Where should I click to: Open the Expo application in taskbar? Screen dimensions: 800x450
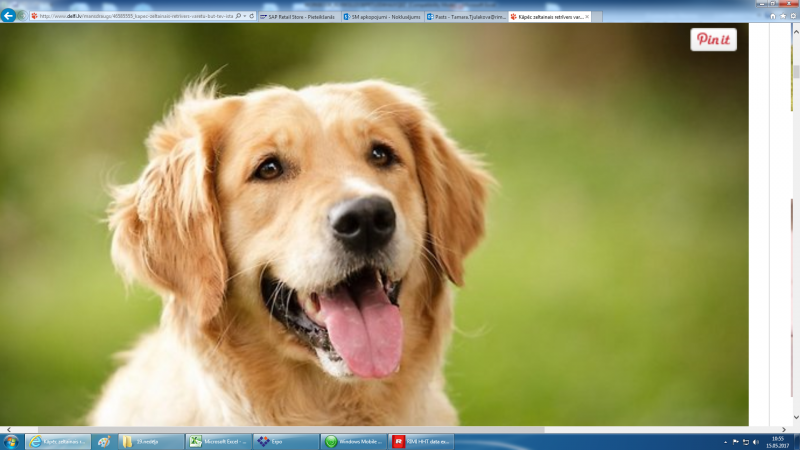(x=285, y=441)
